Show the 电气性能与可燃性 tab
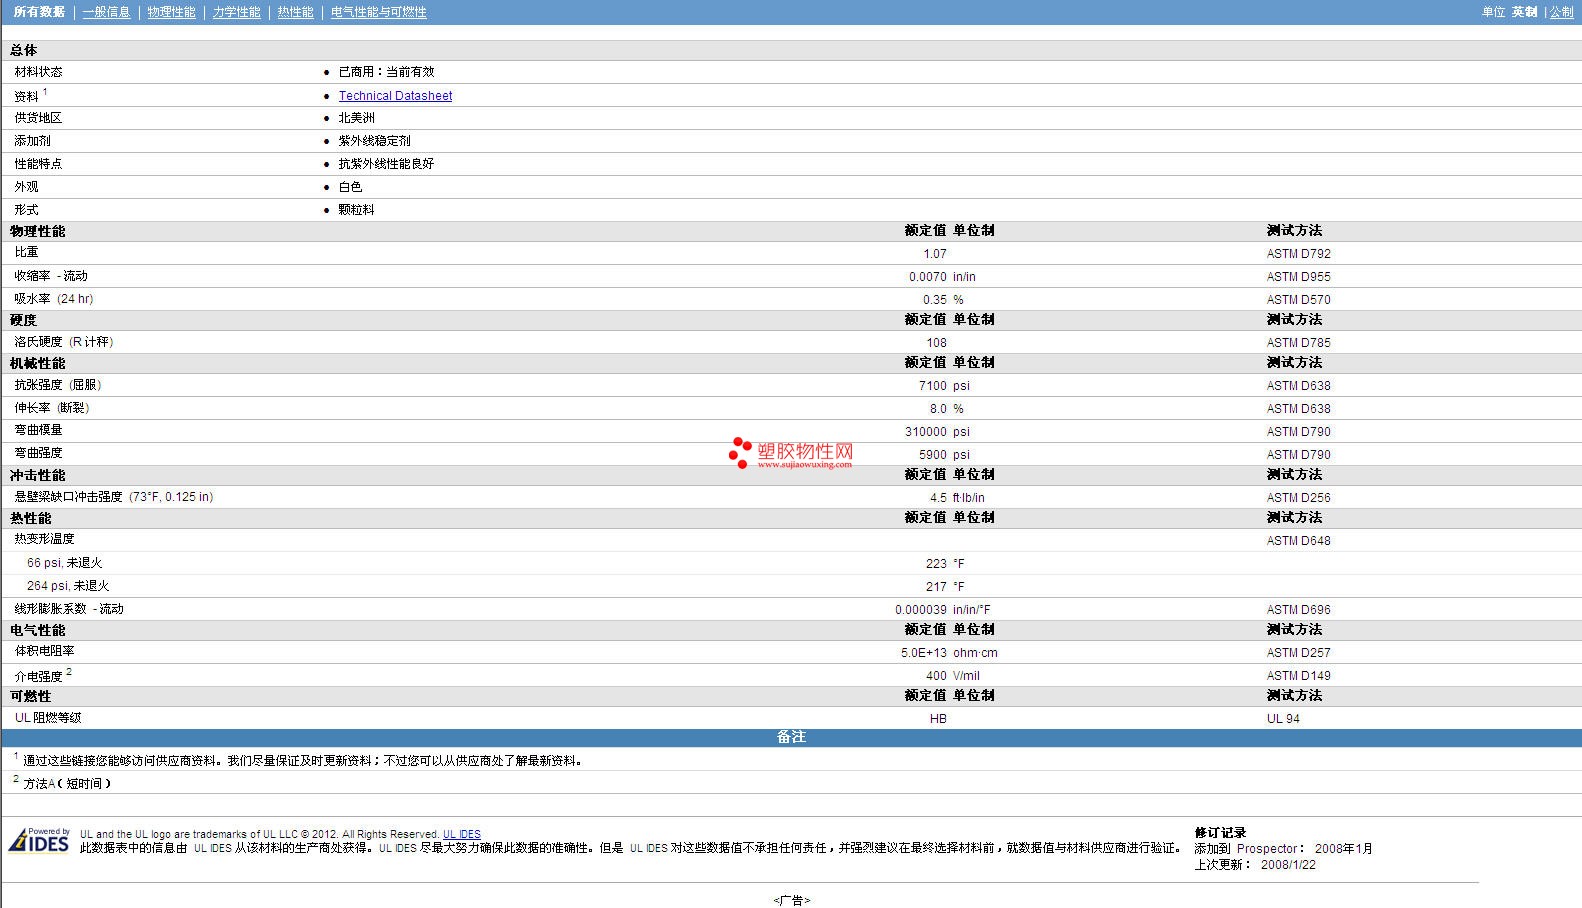 pyautogui.click(x=378, y=12)
